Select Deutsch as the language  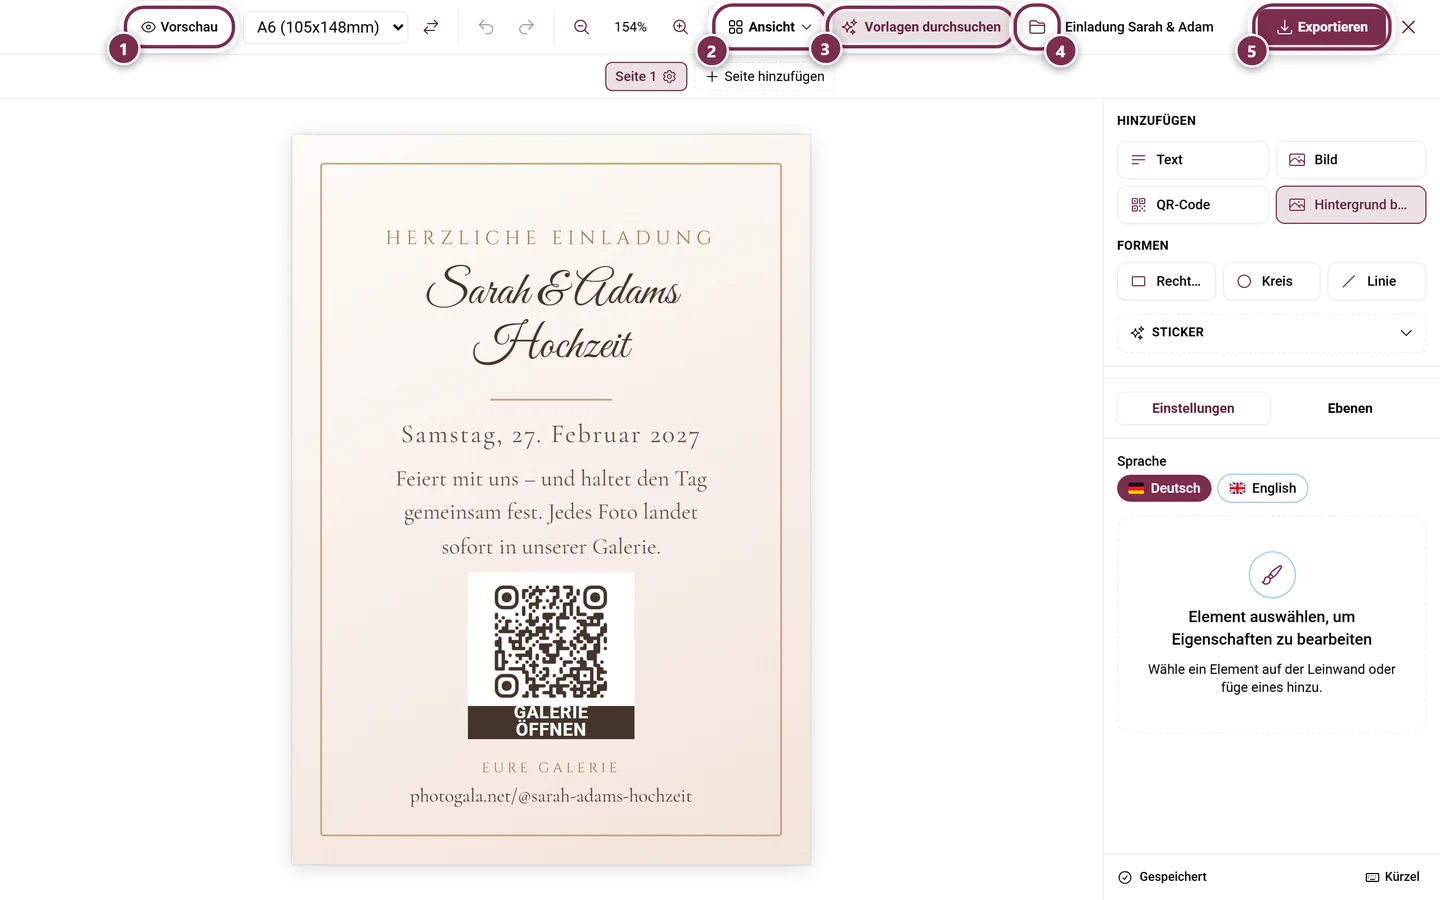tap(1164, 488)
